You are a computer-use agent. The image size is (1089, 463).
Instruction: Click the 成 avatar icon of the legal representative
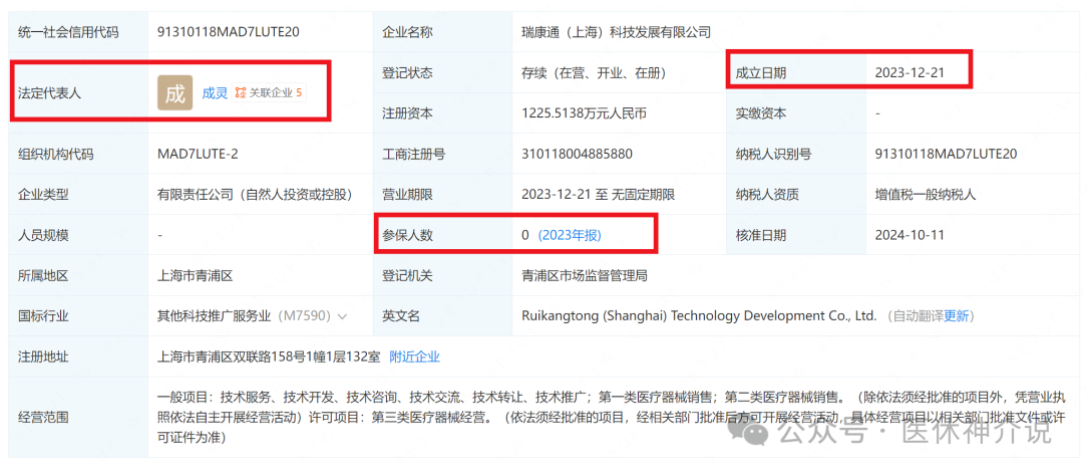click(x=175, y=93)
